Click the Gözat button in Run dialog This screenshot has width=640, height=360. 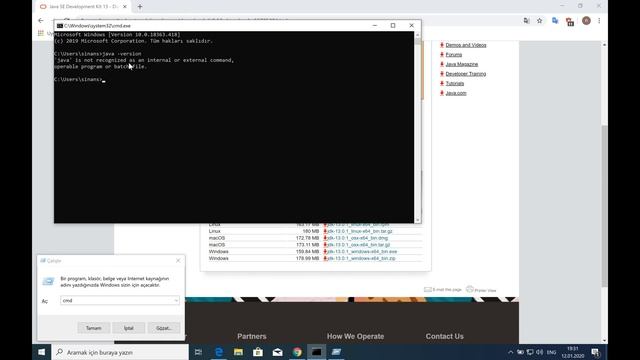pyautogui.click(x=164, y=328)
